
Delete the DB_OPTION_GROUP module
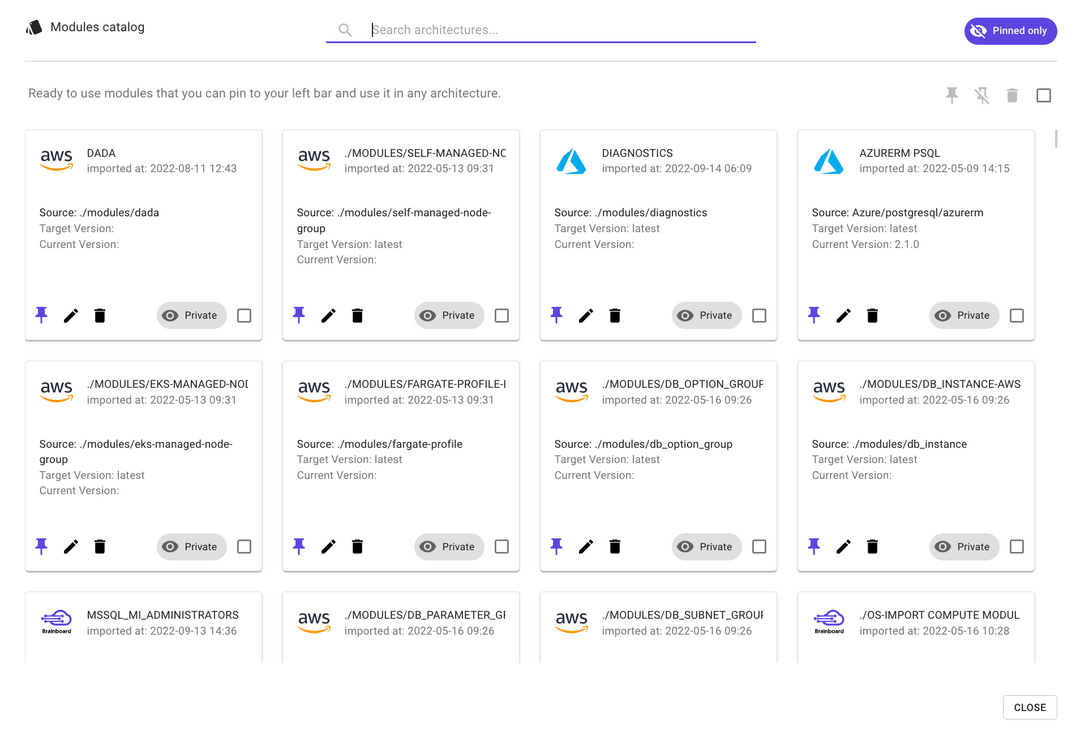point(614,546)
